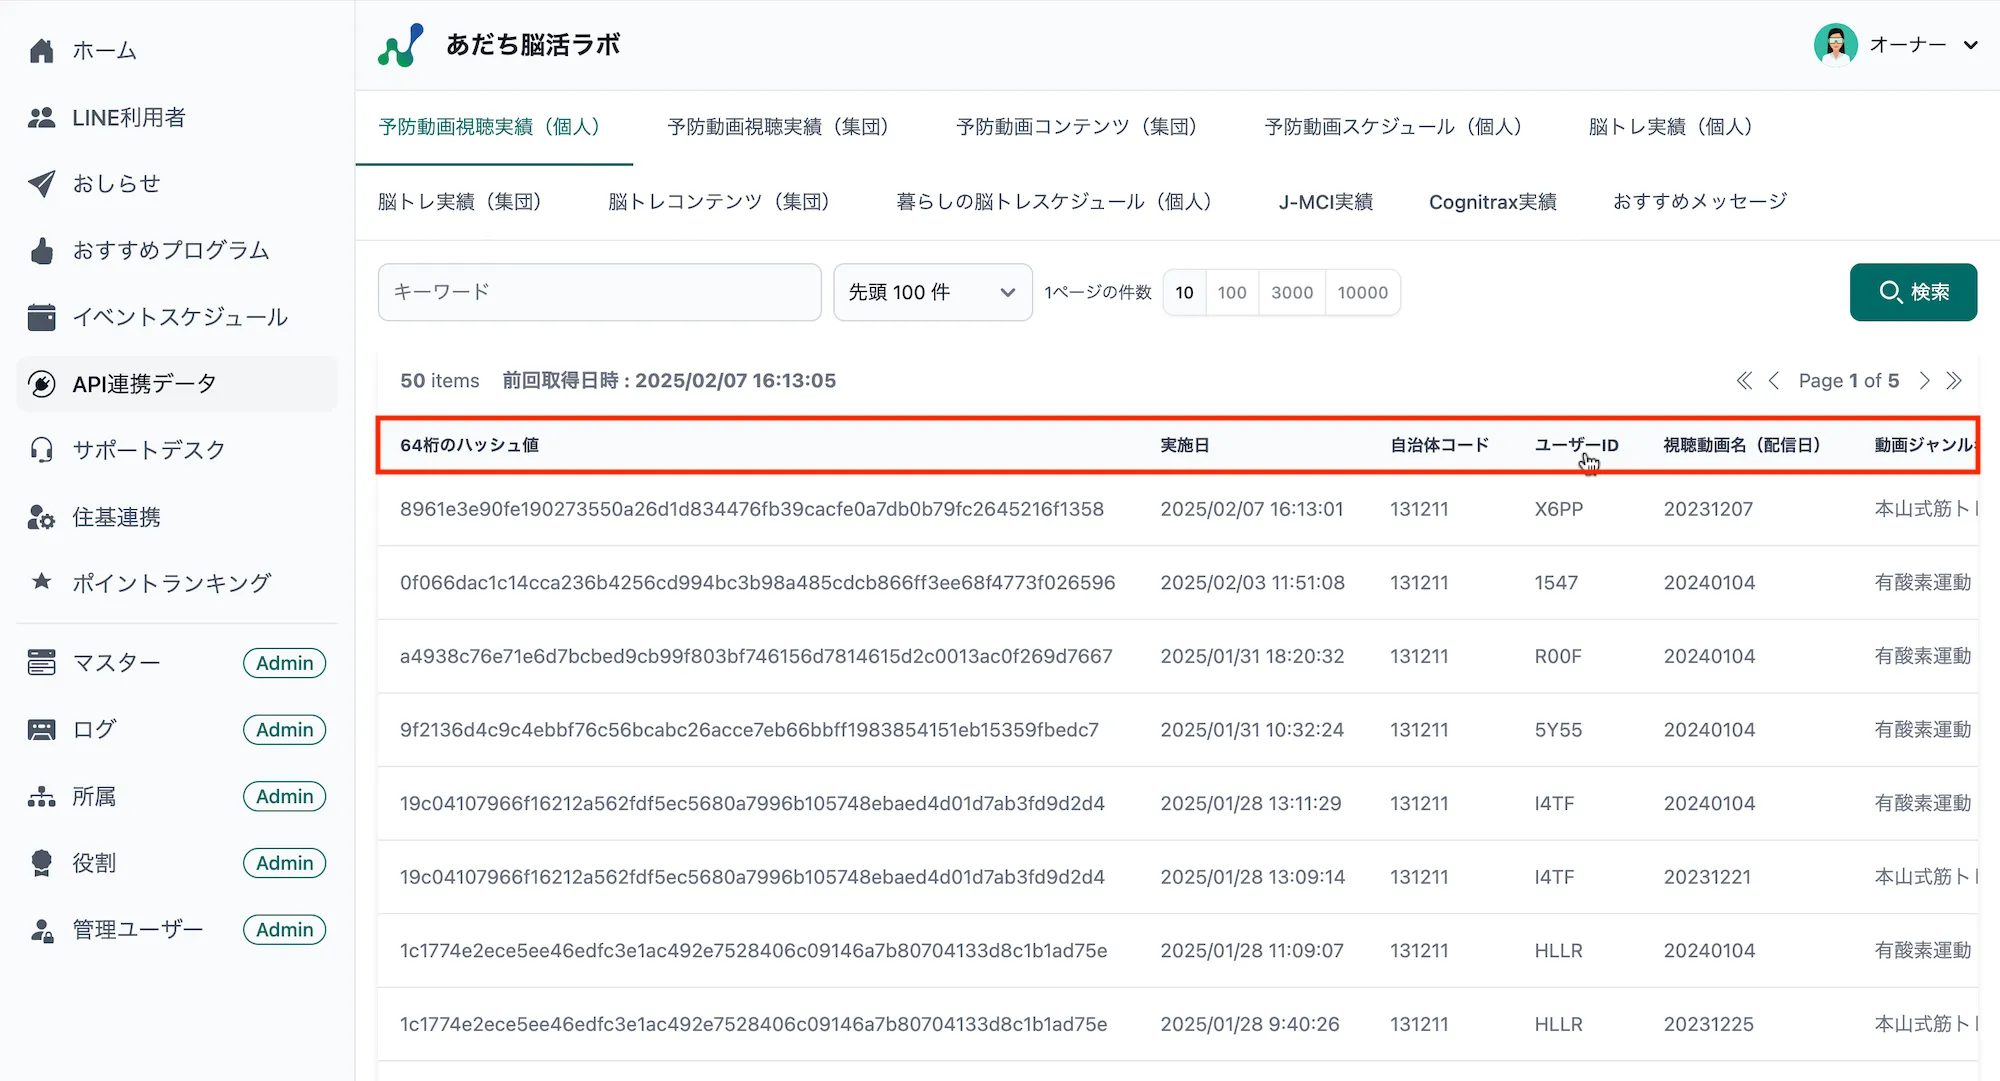The image size is (2000, 1081).
Task: Switch to 脳トレ実績（個人）tab
Action: point(1670,127)
